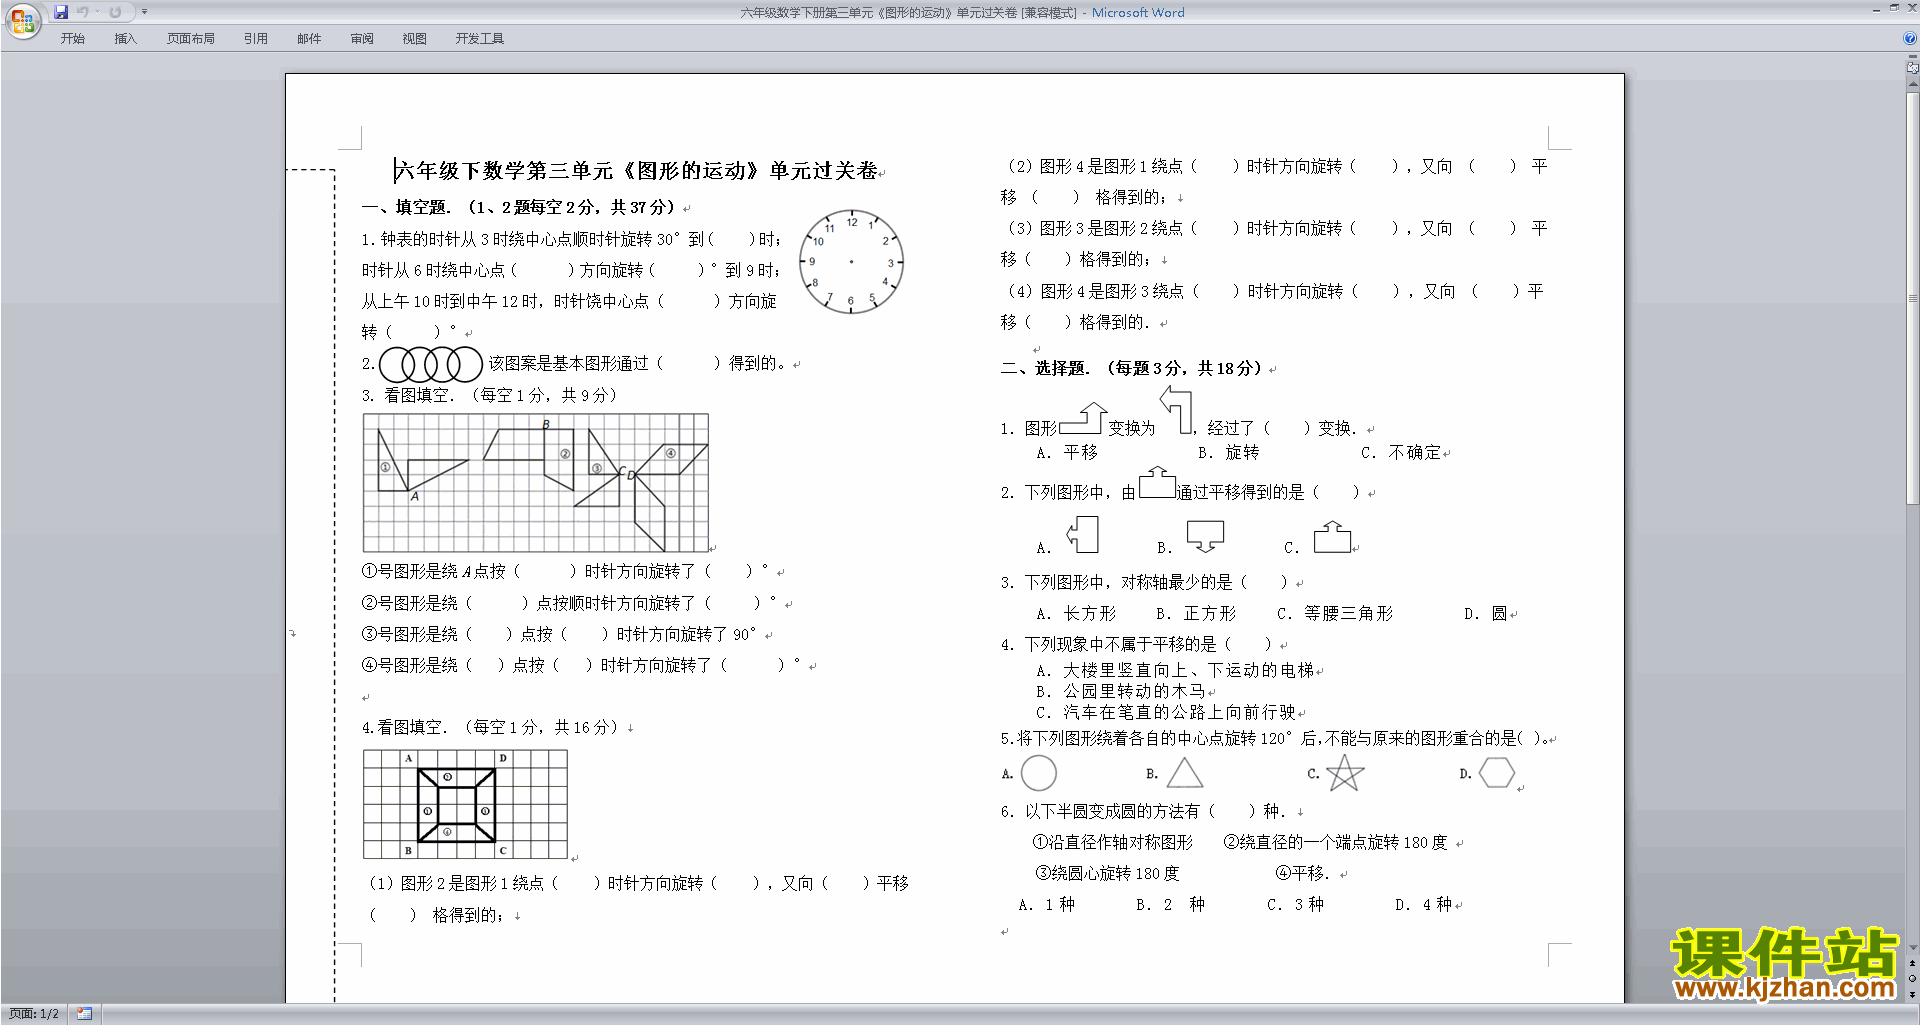The image size is (1920, 1025).
Task: Click the line B. 公园里转动的木马
Action: [1121, 691]
